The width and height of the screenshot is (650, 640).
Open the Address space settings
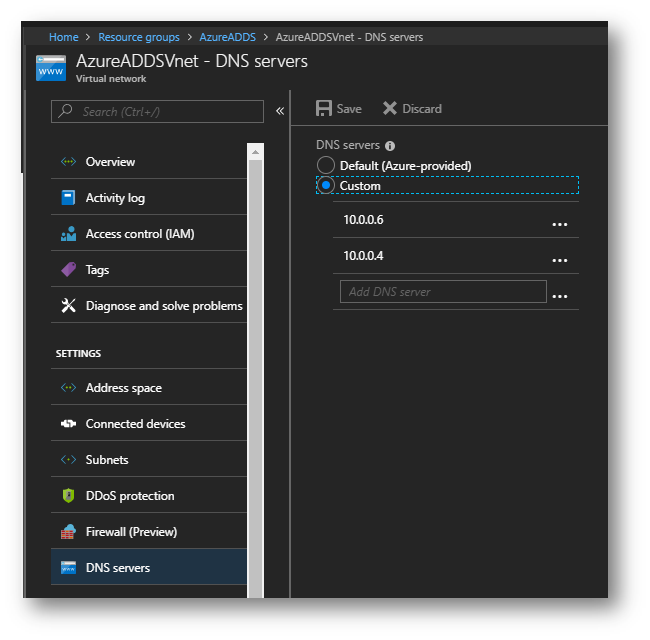tap(149, 388)
